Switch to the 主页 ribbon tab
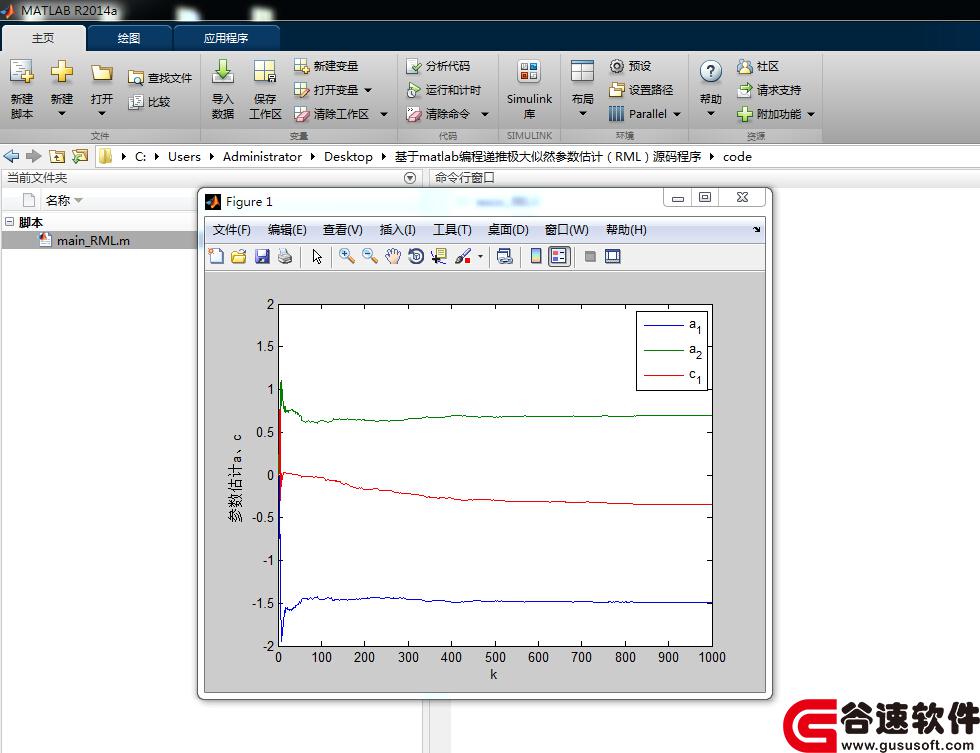This screenshot has height=753, width=980. click(x=43, y=38)
